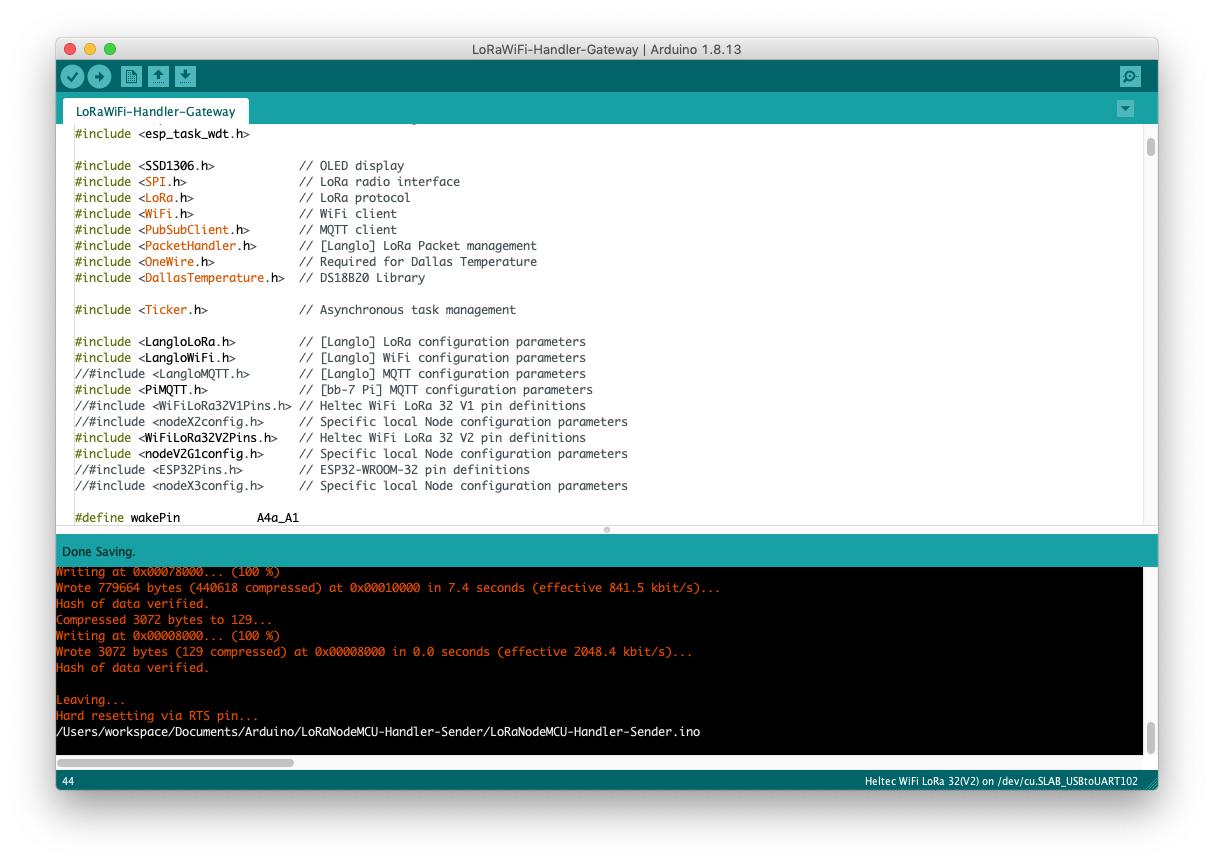This screenshot has height=864, width=1214.
Task: Click the #include <SPI.h> line
Action: pos(267,182)
